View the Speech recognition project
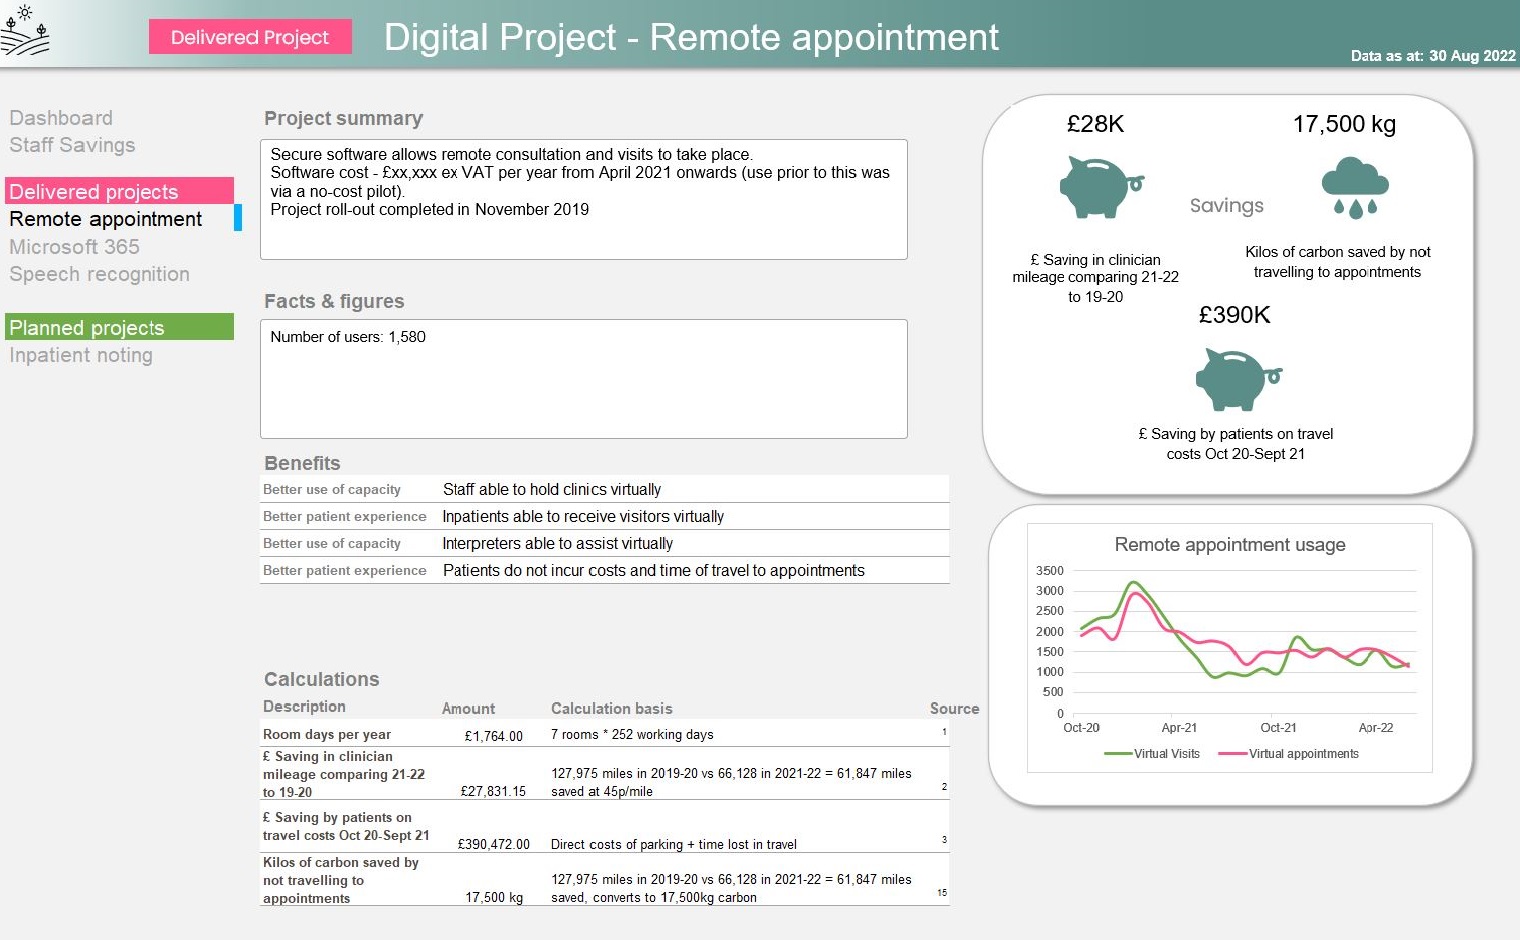Screen dimensions: 1520x940 coord(99,274)
